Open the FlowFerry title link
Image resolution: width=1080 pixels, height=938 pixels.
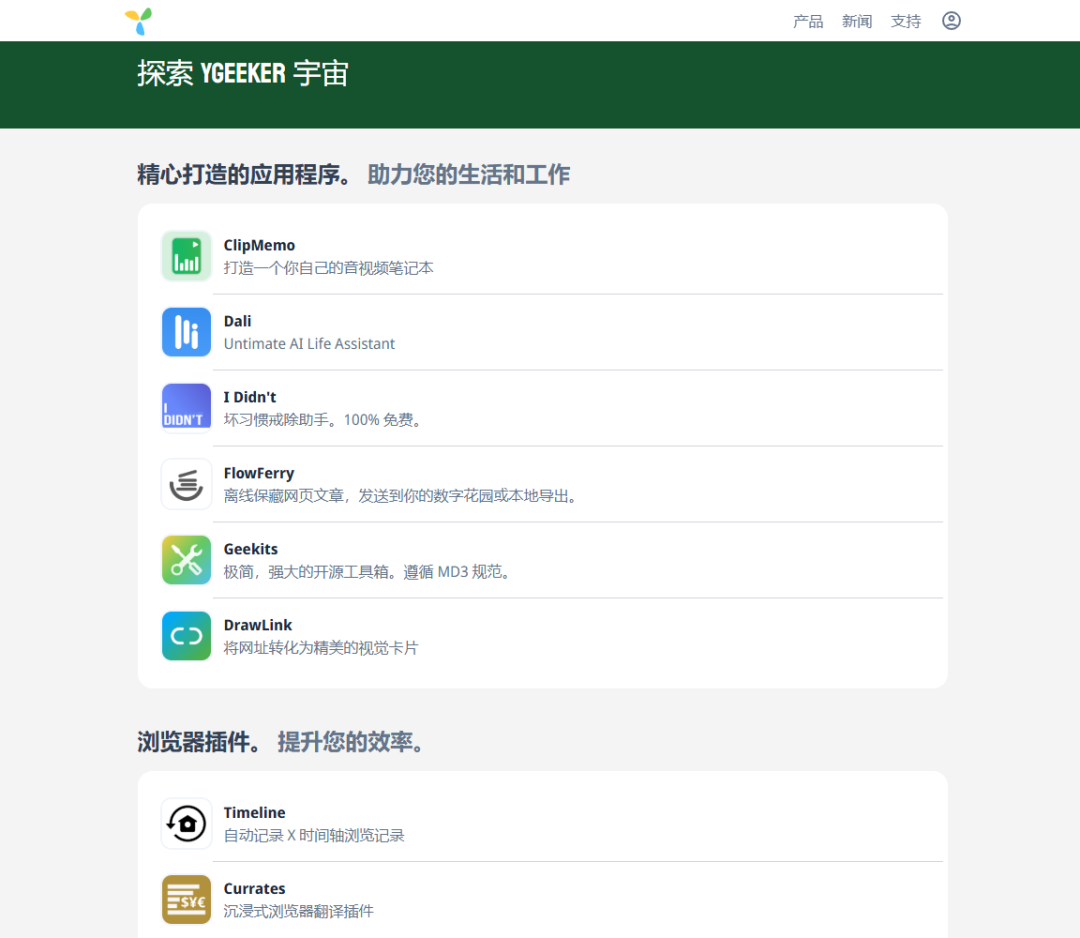point(259,473)
